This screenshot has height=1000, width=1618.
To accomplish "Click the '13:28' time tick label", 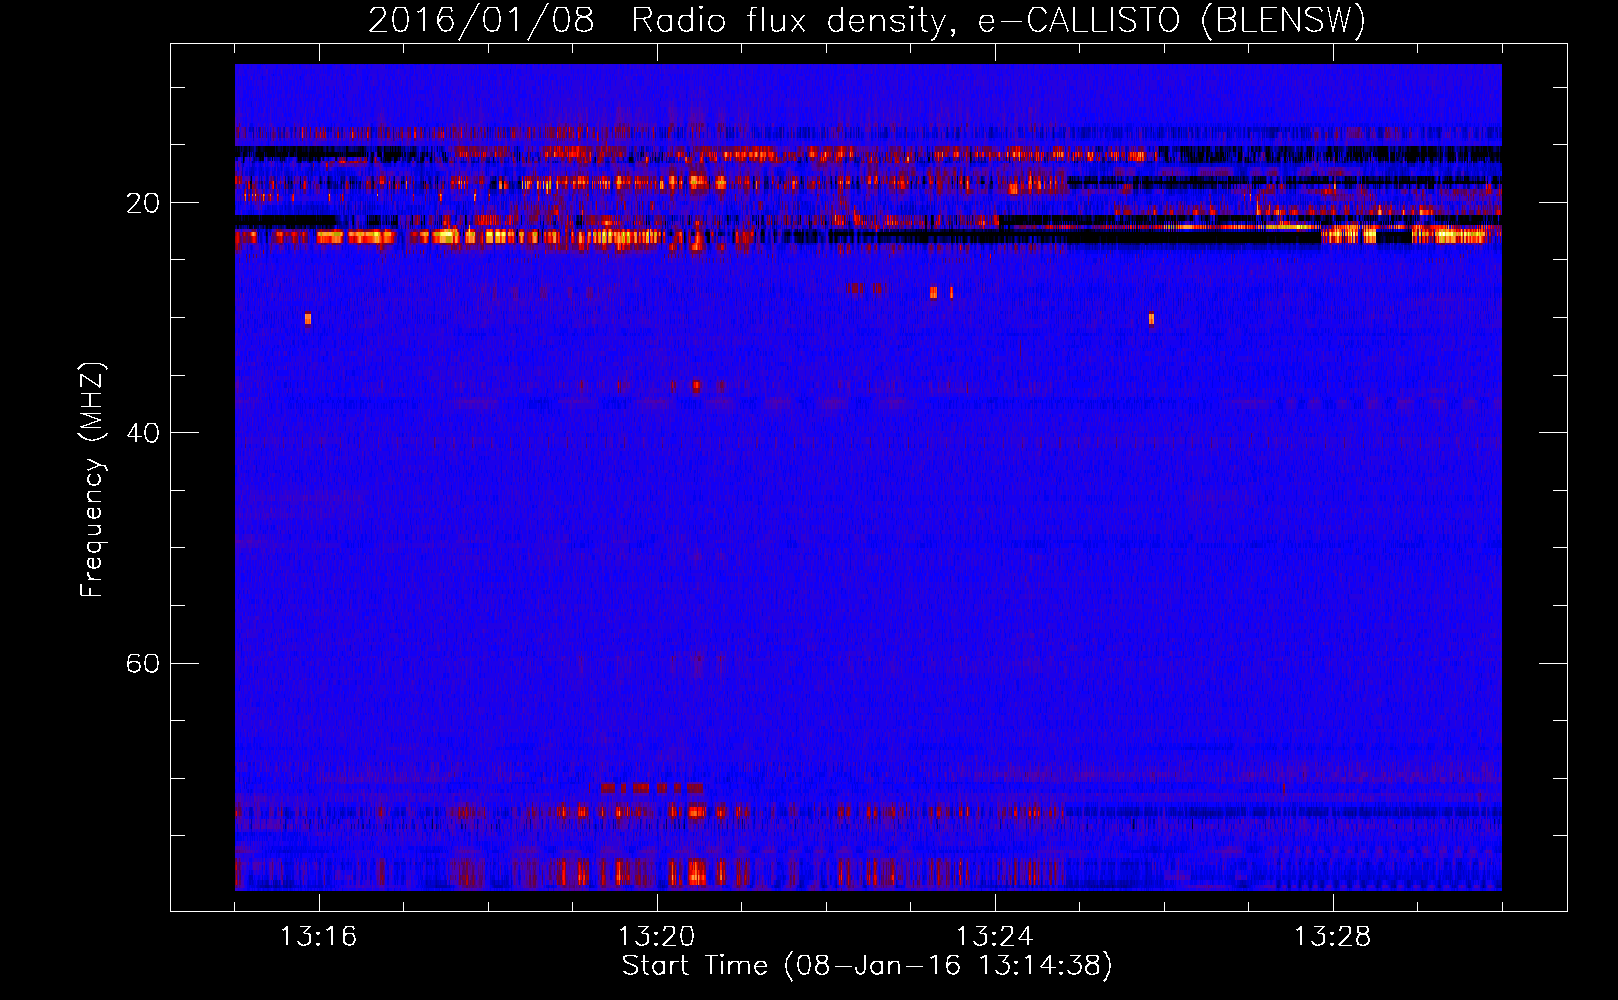I will (x=1332, y=937).
